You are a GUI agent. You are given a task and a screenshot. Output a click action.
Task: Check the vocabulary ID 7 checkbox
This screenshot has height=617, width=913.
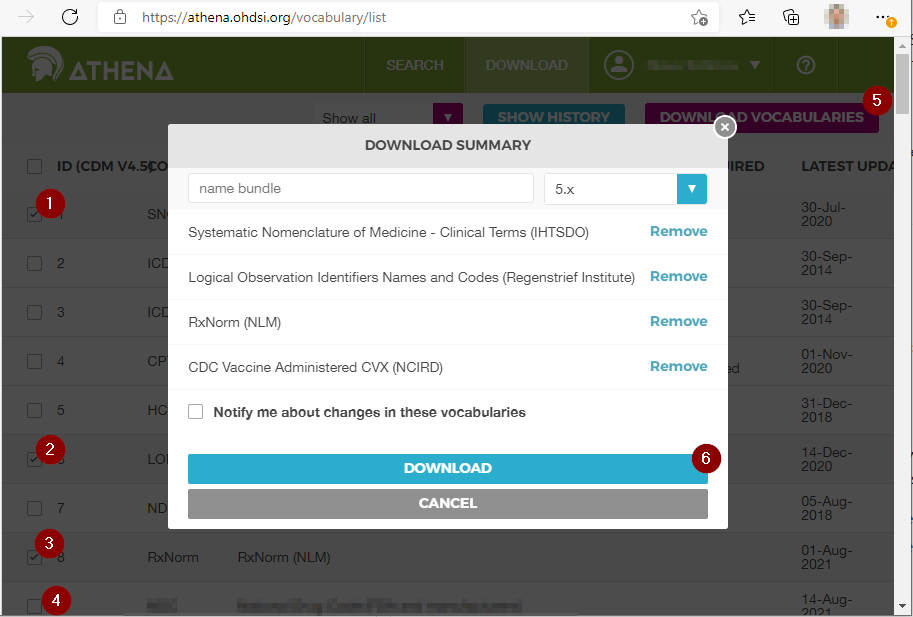34,508
